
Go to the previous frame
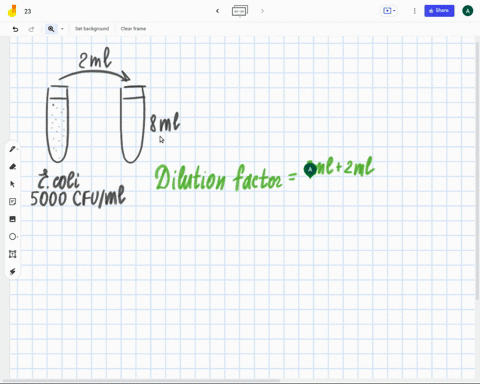pos(217,11)
